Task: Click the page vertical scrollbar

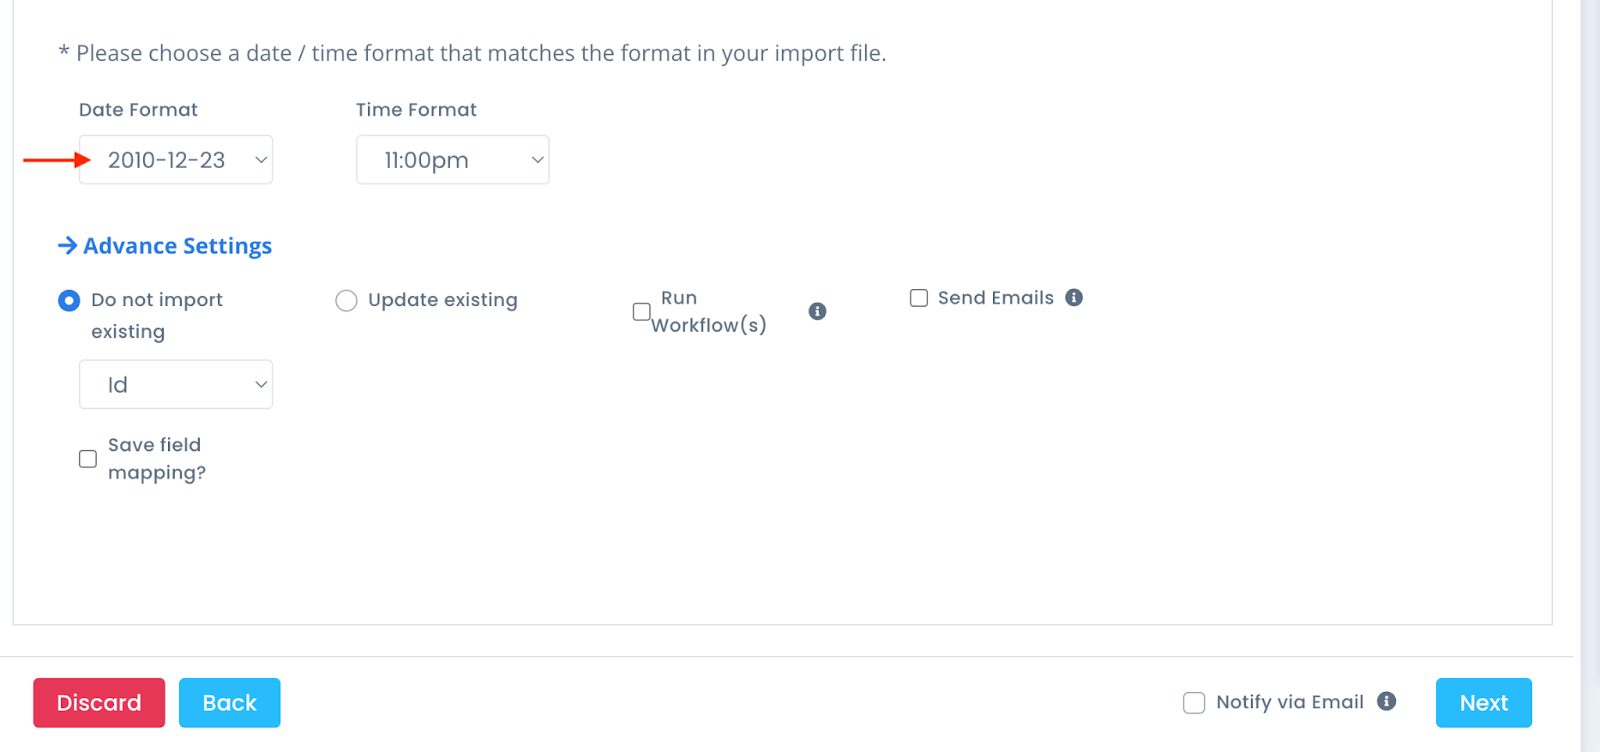Action: pyautogui.click(x=1590, y=376)
